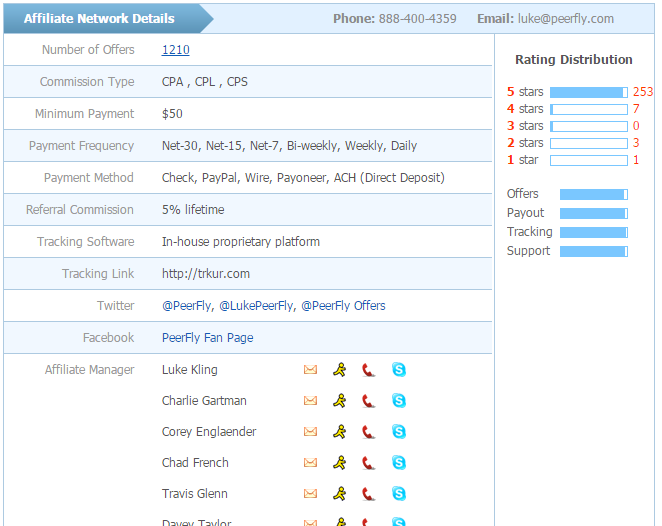Click the Rating Distribution heading
The width and height of the screenshot is (662, 526).
click(574, 60)
